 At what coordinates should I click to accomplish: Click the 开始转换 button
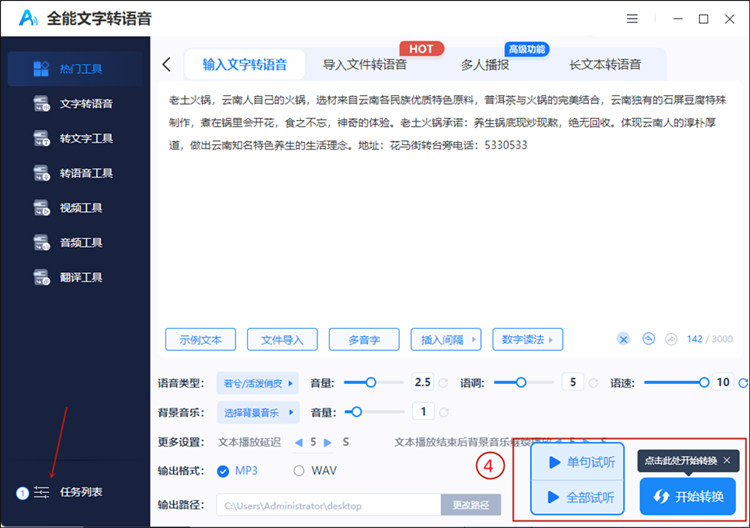[687, 496]
